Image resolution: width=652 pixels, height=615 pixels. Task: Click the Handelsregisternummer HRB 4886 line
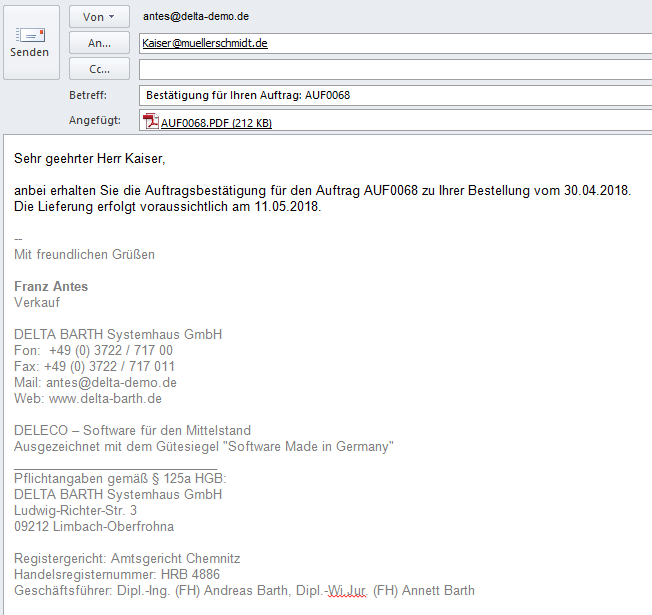tap(117, 575)
